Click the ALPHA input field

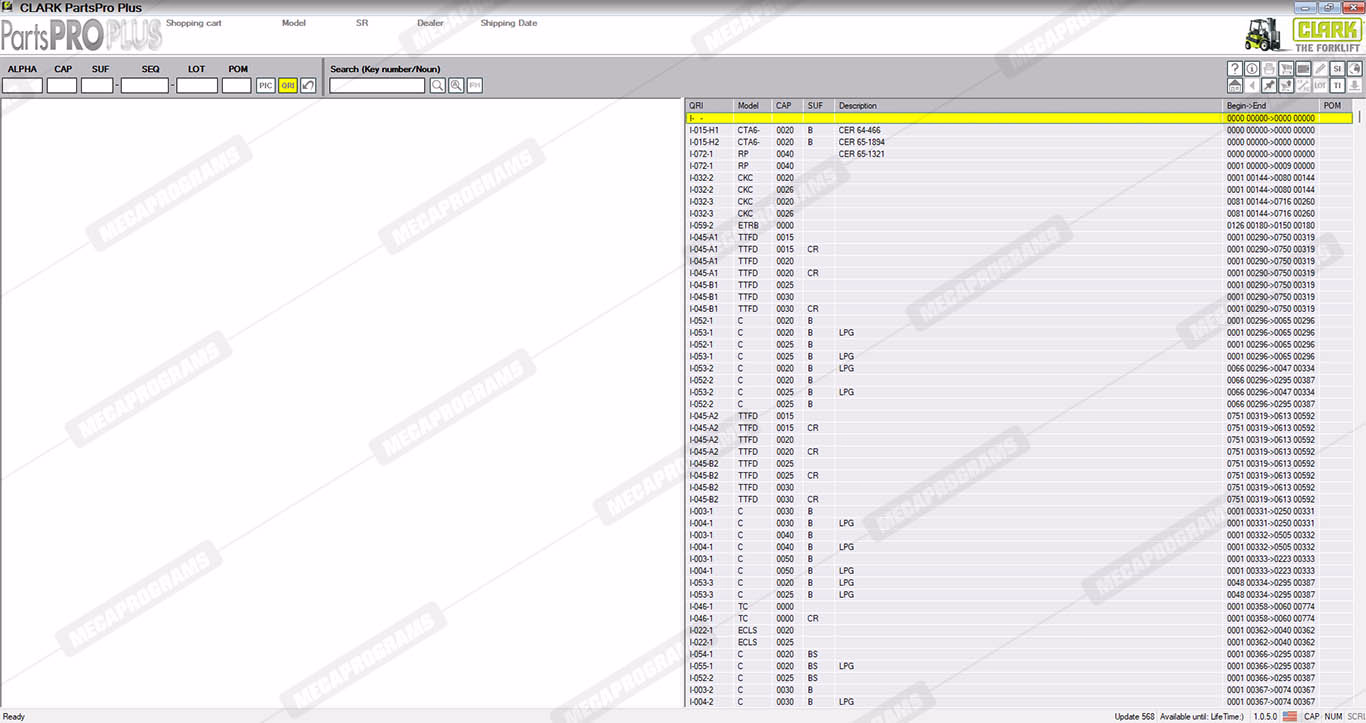(x=22, y=86)
